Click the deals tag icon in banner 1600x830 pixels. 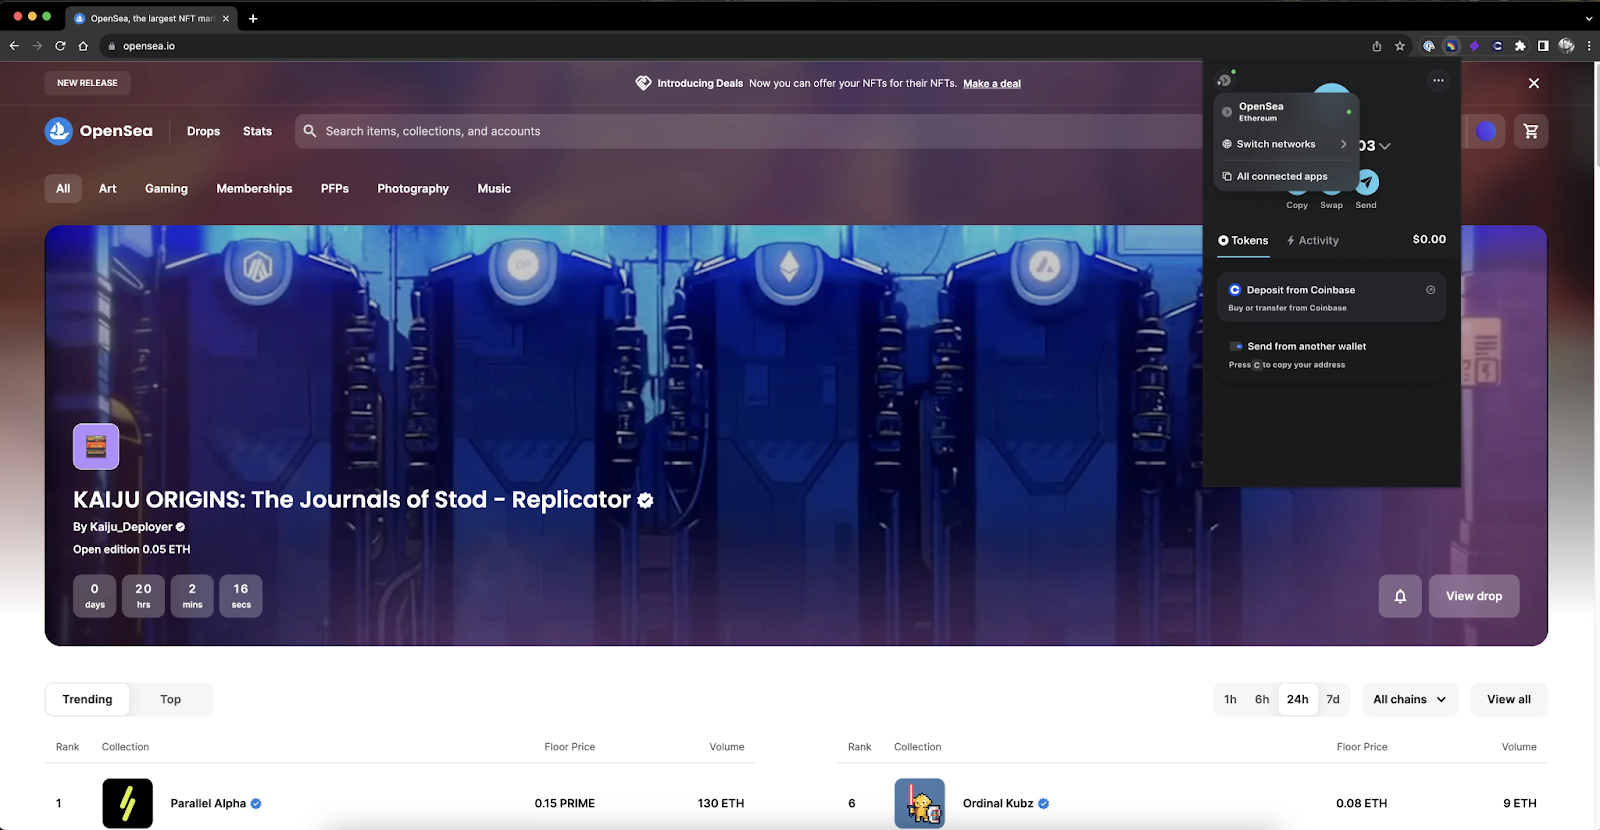(x=643, y=83)
